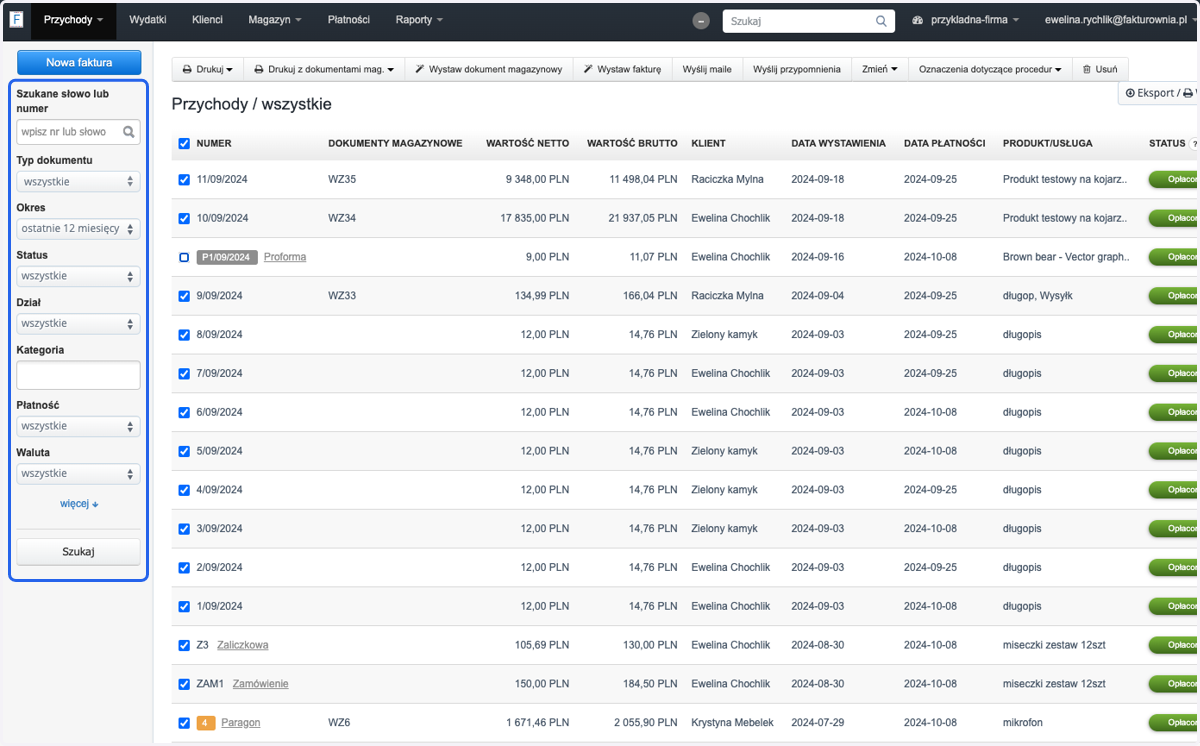Click the Fakturownia logo icon
Screen dimensions: 1200x746
pos(17,20)
